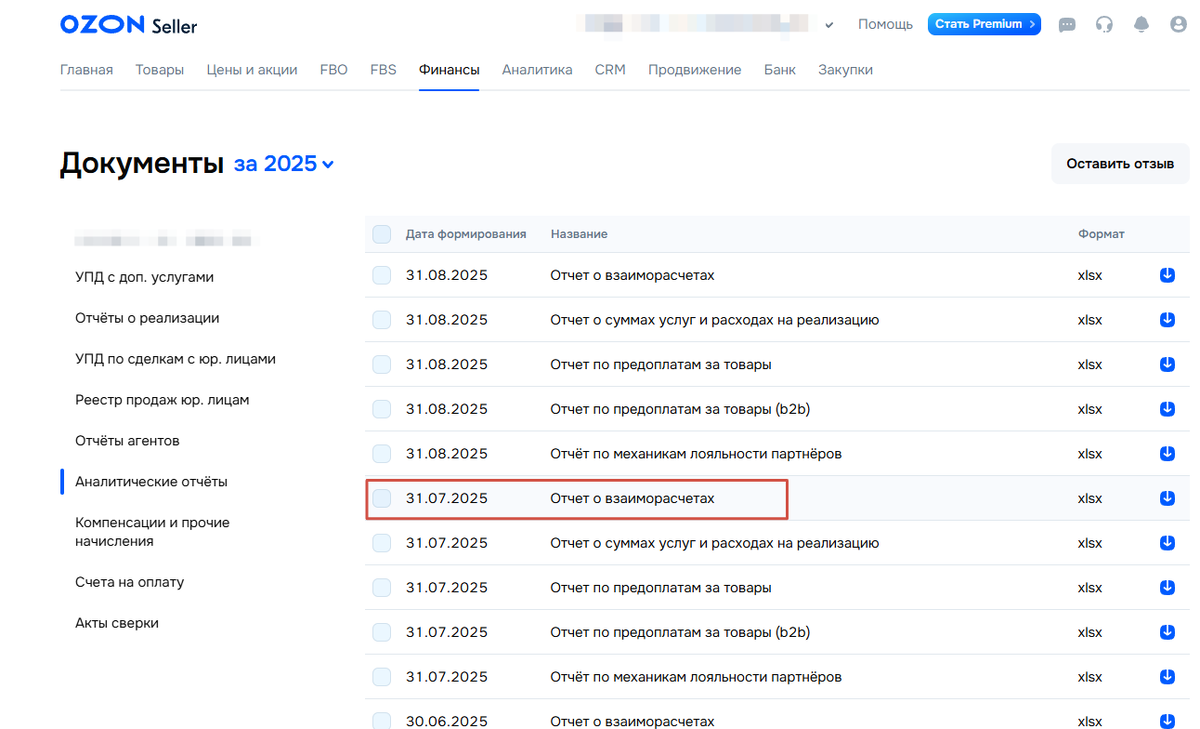Expand the account name dropdown chevron
Viewport: 1200px width, 729px height.
(x=829, y=25)
